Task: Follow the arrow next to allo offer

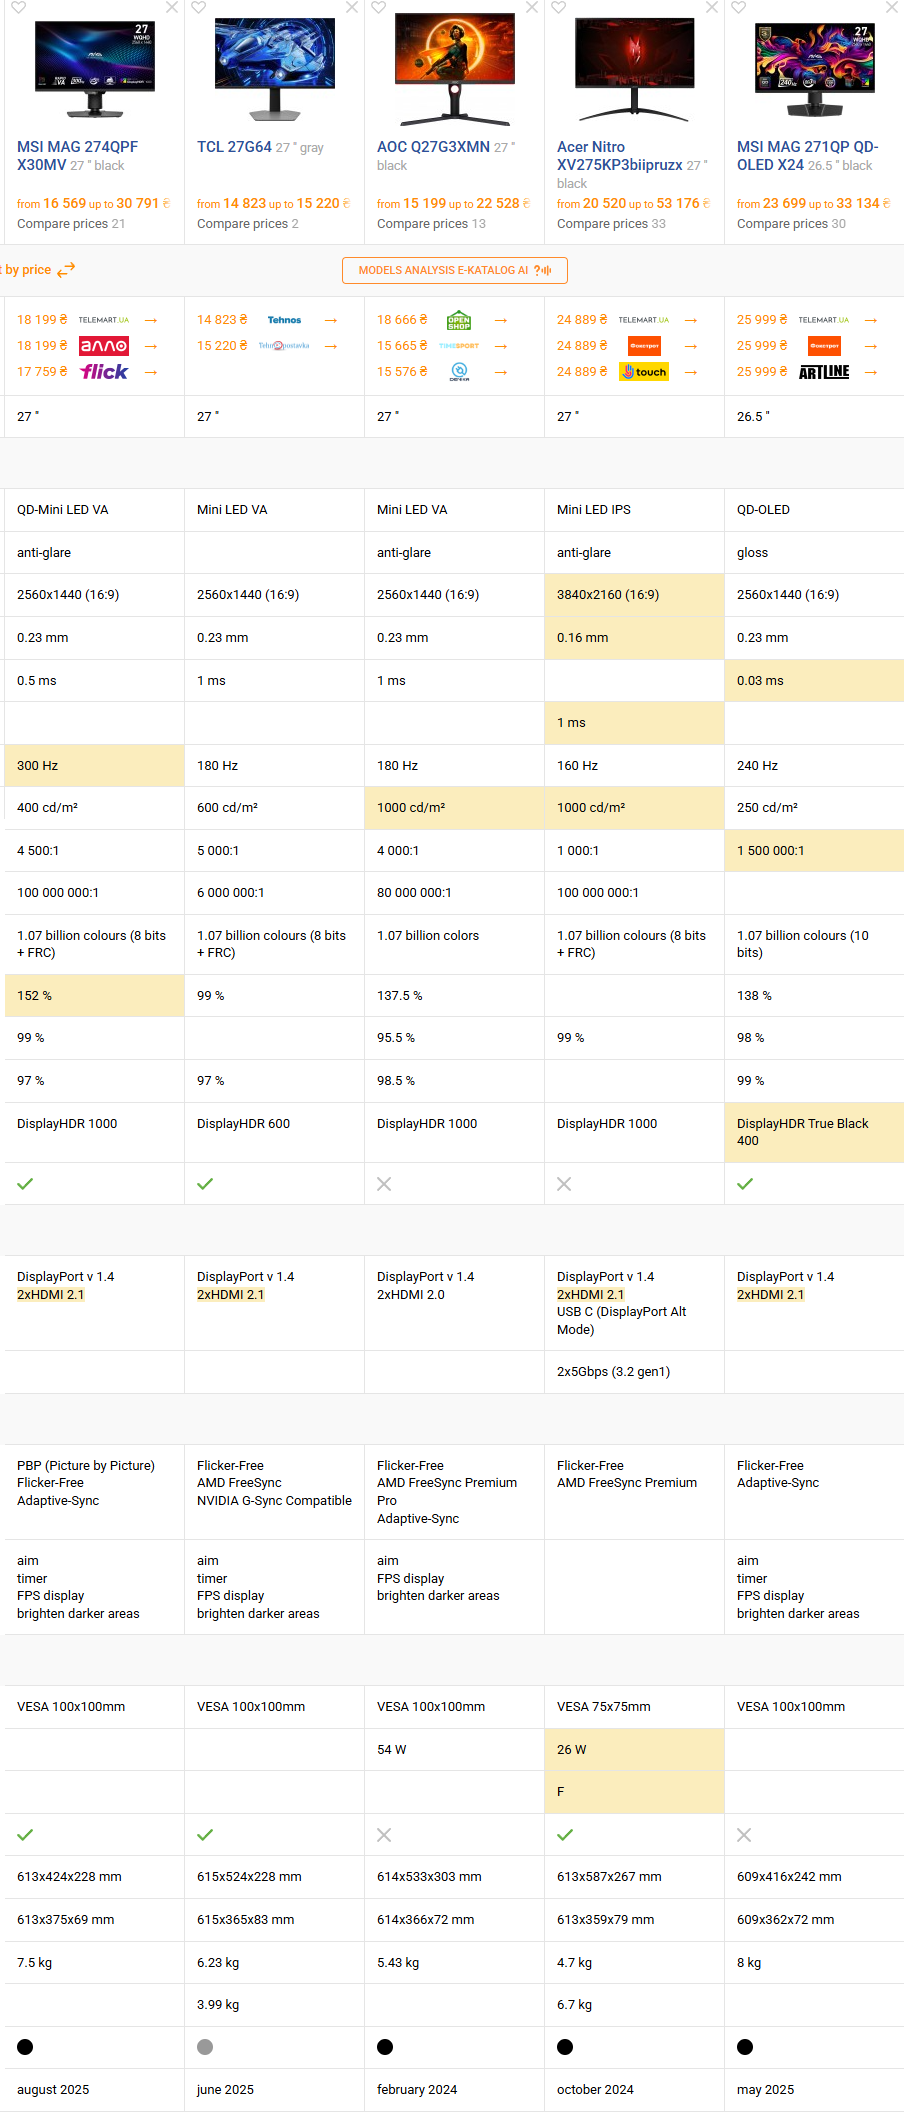Action: 151,346
